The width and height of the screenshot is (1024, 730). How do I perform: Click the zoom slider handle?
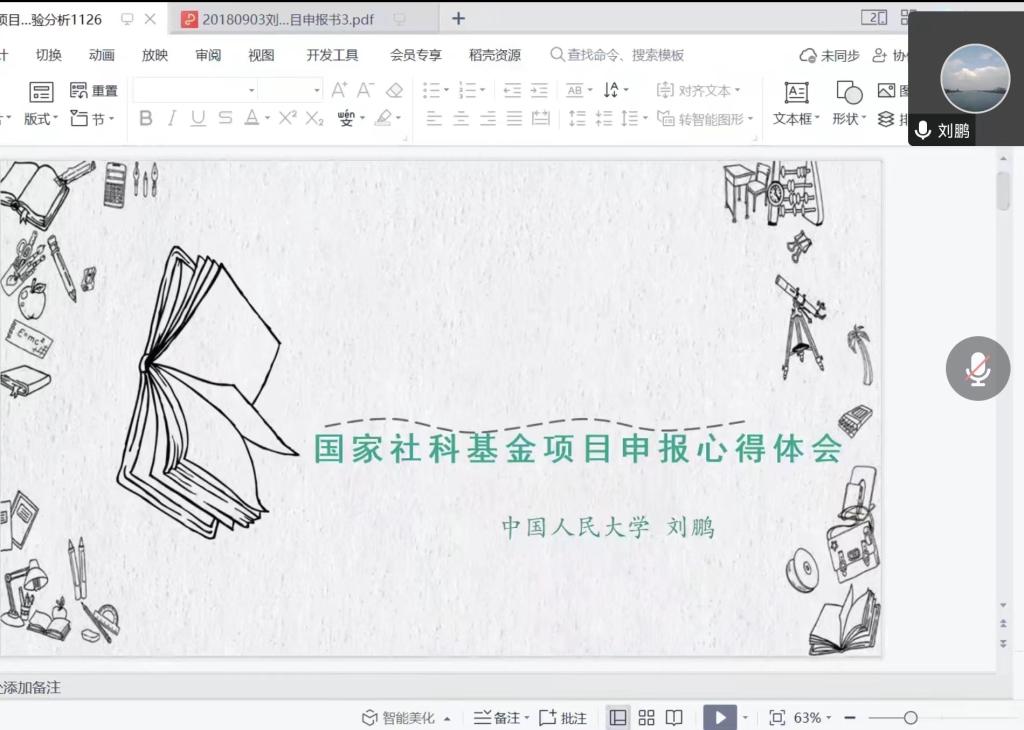(910, 717)
